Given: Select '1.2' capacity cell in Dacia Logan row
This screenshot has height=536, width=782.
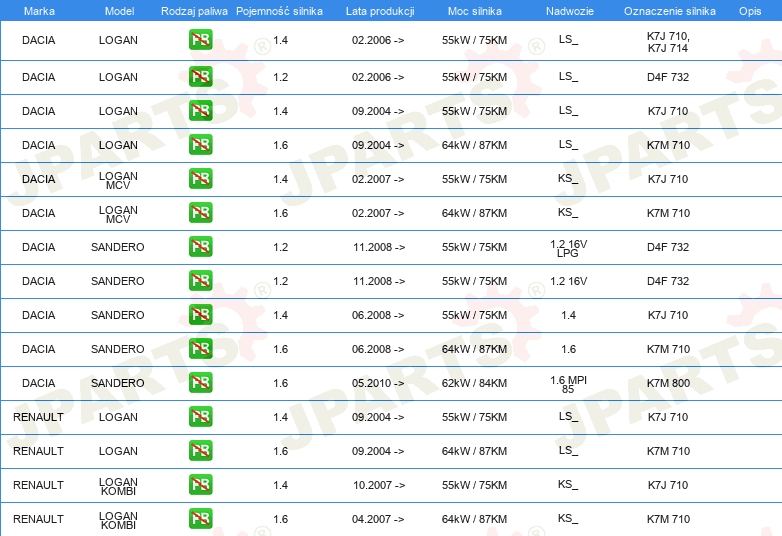Looking at the screenshot, I should point(280,77).
